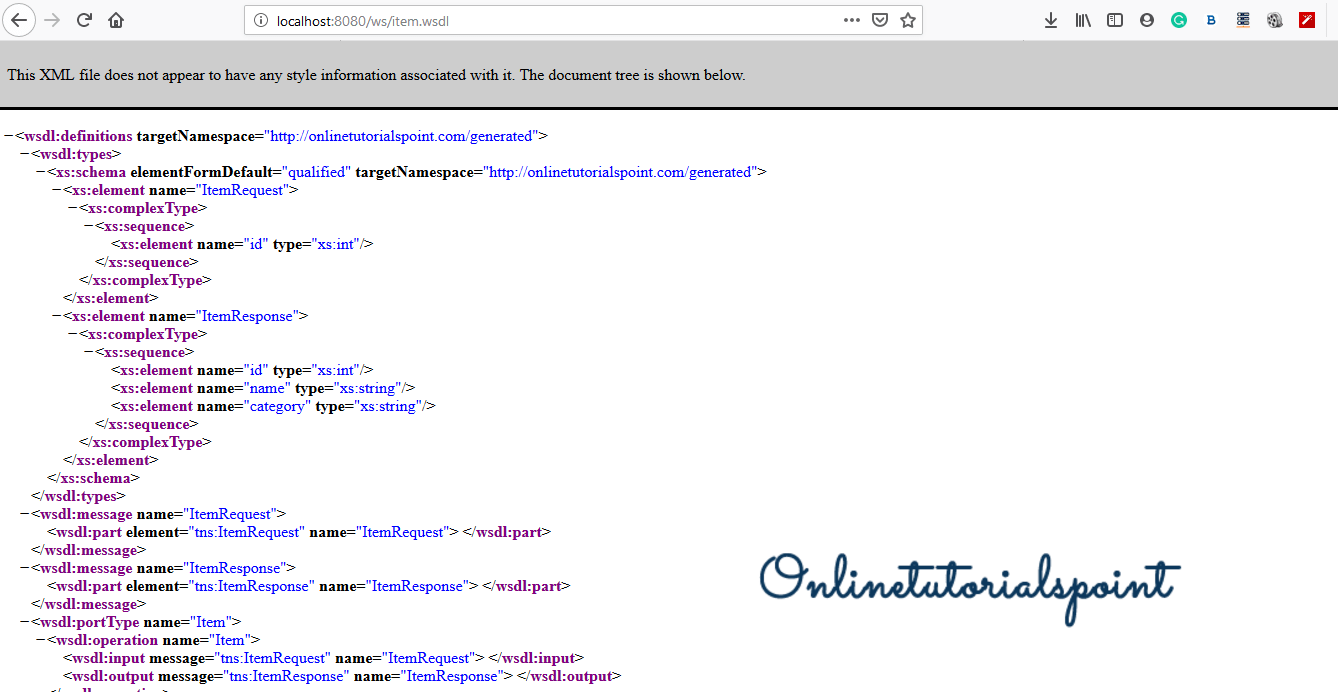Collapse the wsdl:operation Item node
The width and height of the screenshot is (1338, 692).
click(41, 640)
